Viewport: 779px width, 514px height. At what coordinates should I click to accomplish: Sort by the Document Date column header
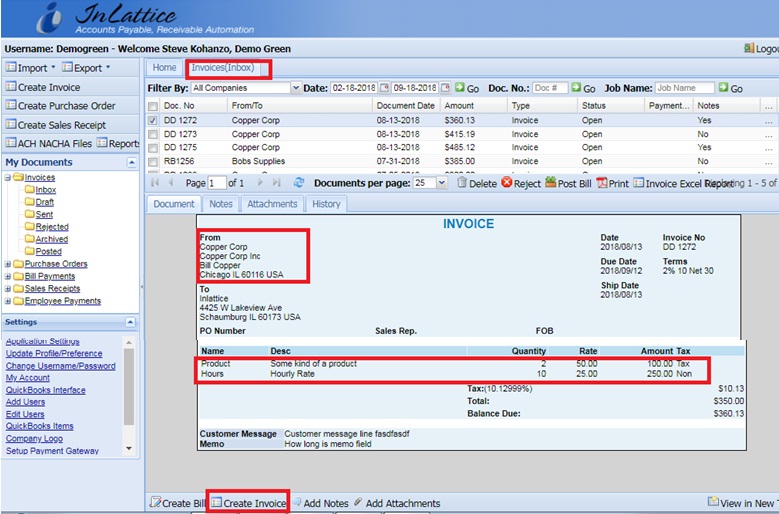[405, 105]
